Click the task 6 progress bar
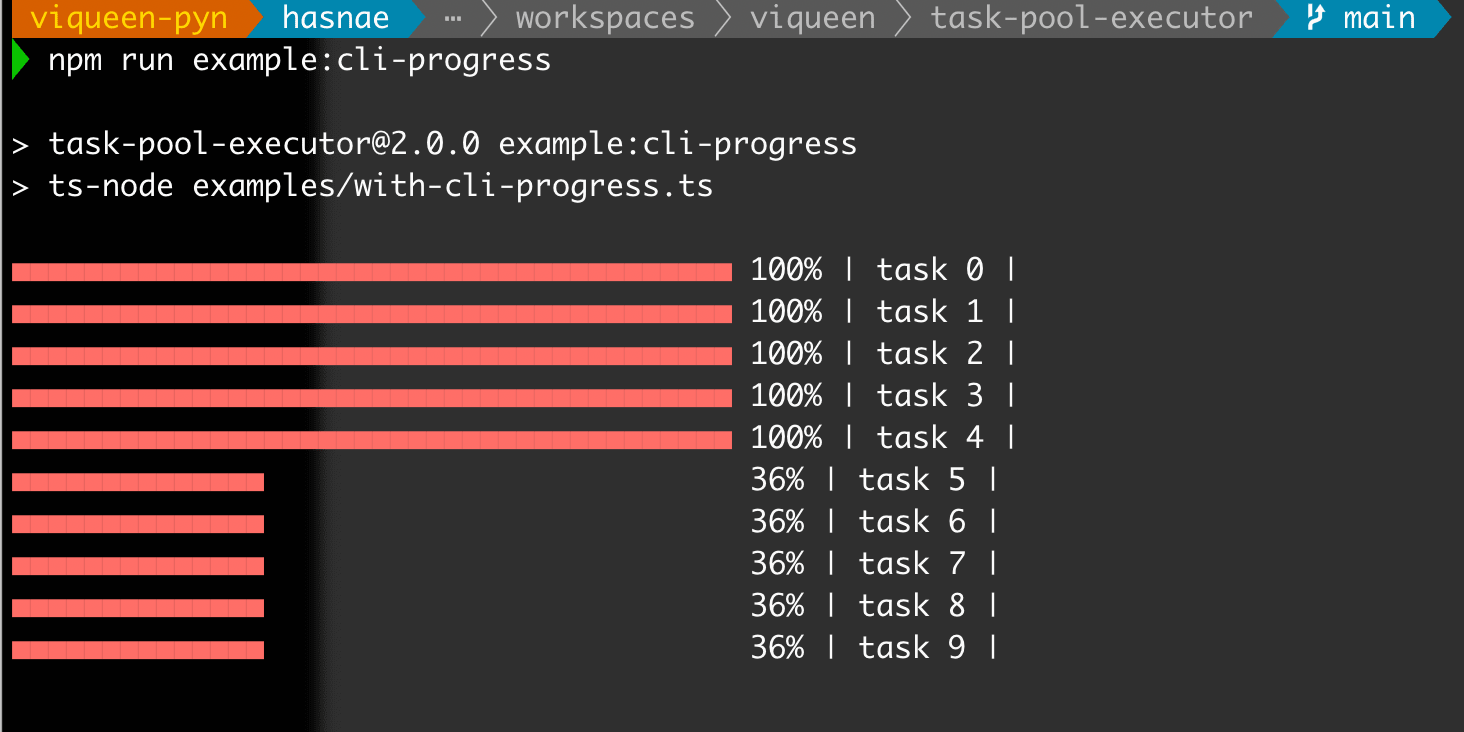 pyautogui.click(x=138, y=524)
